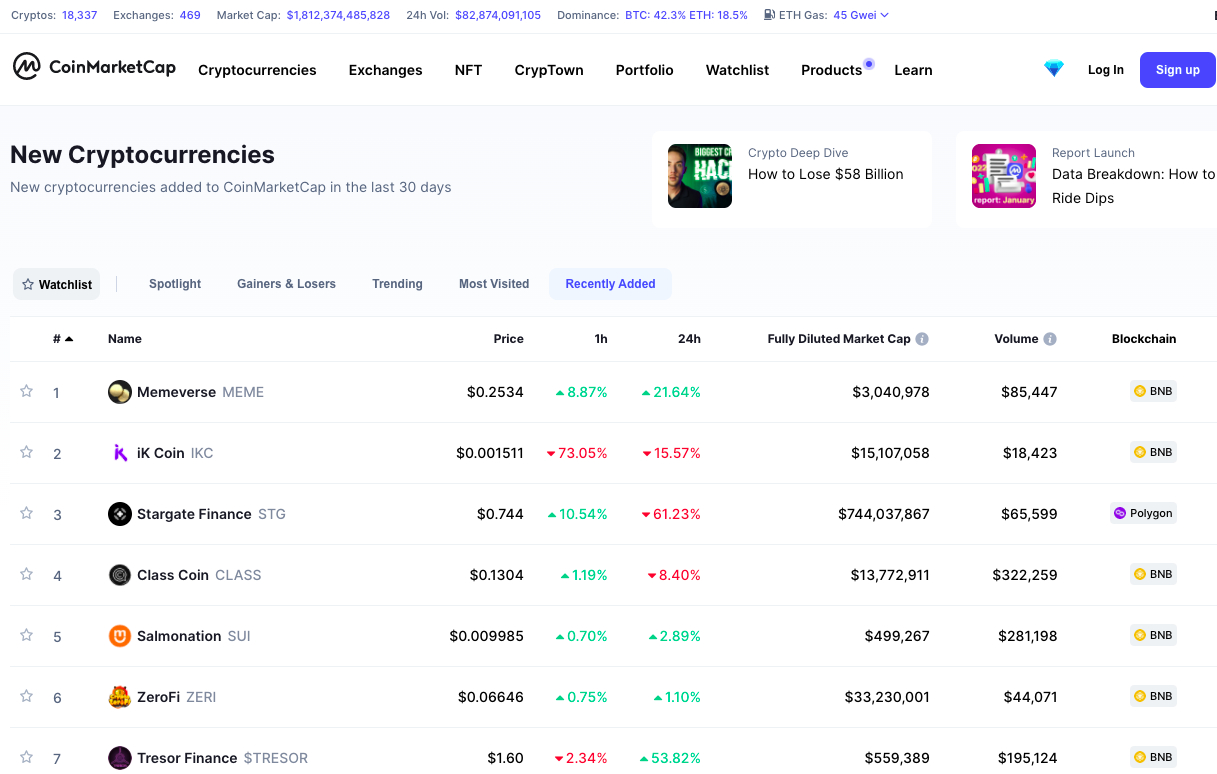Click the iK Coin logo icon

[120, 453]
